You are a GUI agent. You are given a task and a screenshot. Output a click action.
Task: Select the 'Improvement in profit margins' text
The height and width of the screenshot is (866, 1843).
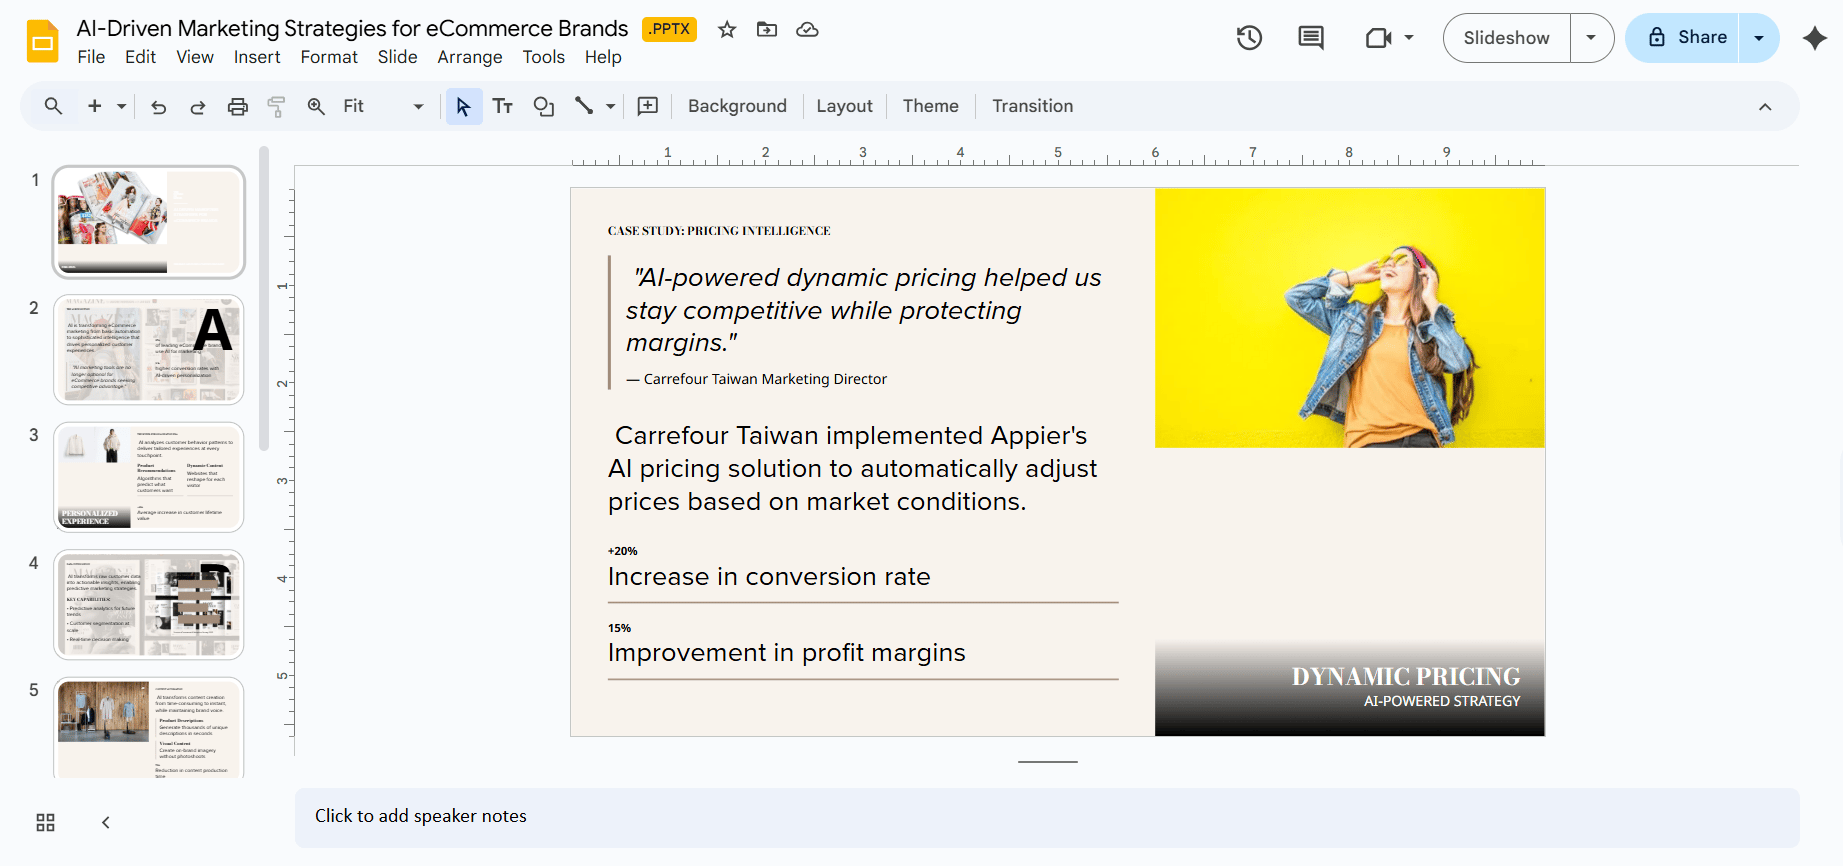[787, 653]
